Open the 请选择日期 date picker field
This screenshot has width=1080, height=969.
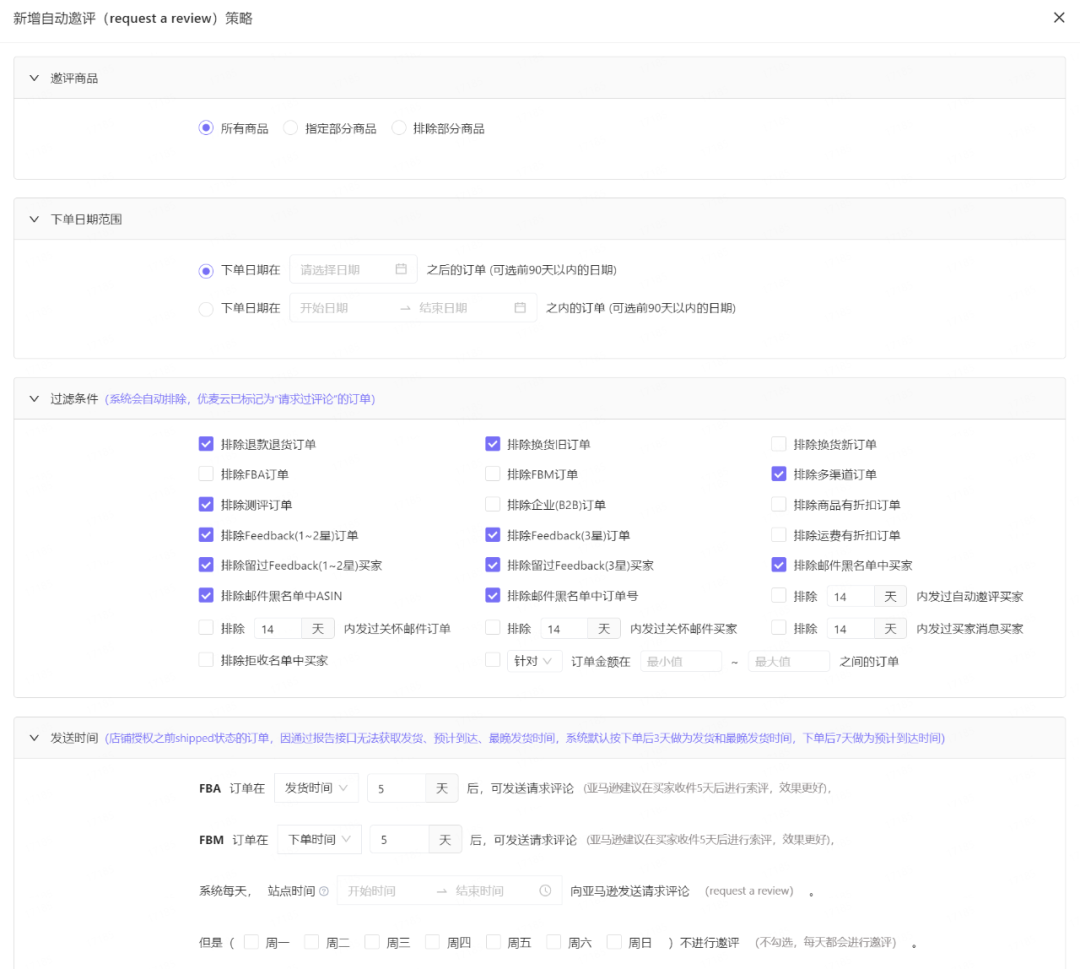[353, 269]
